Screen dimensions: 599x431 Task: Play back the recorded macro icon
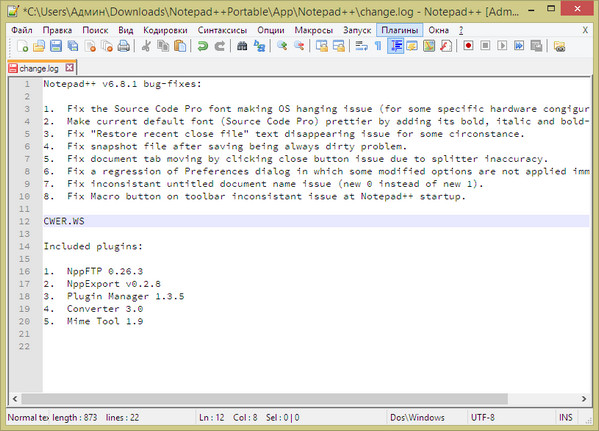(502, 46)
